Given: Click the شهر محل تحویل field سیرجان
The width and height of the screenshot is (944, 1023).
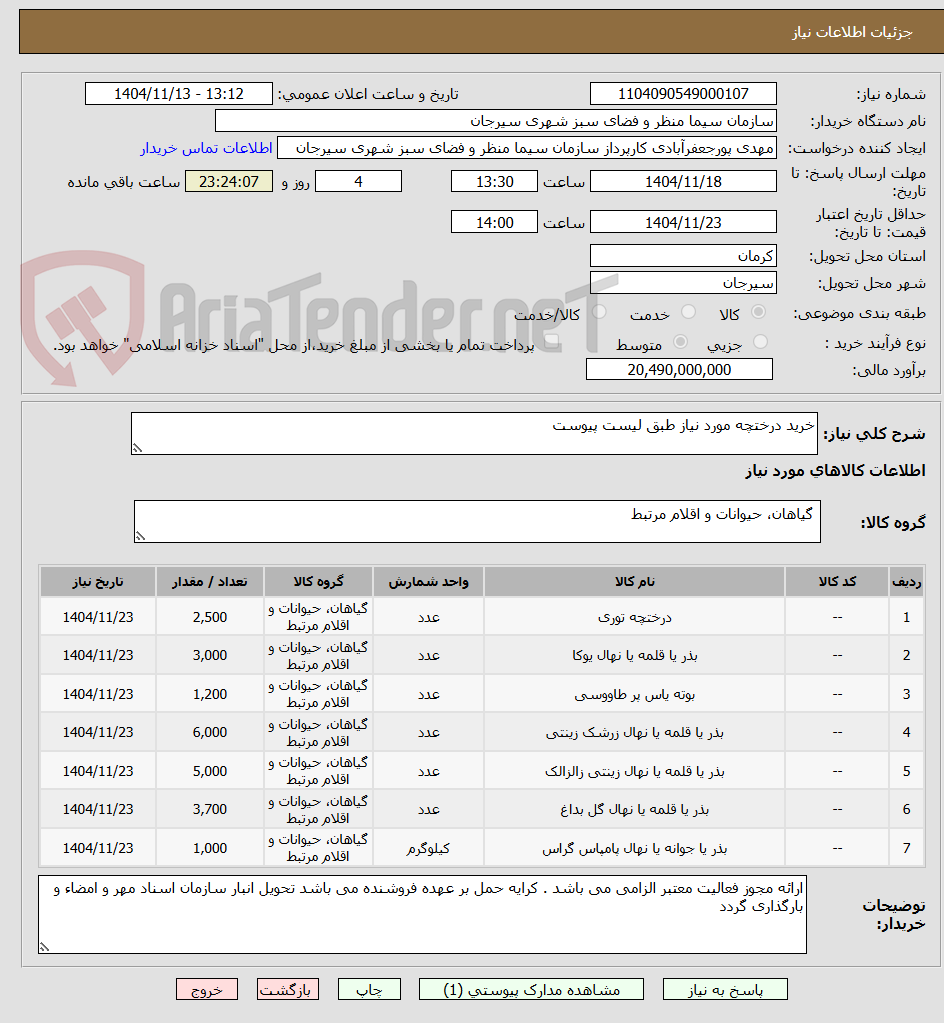Looking at the screenshot, I should tap(683, 282).
